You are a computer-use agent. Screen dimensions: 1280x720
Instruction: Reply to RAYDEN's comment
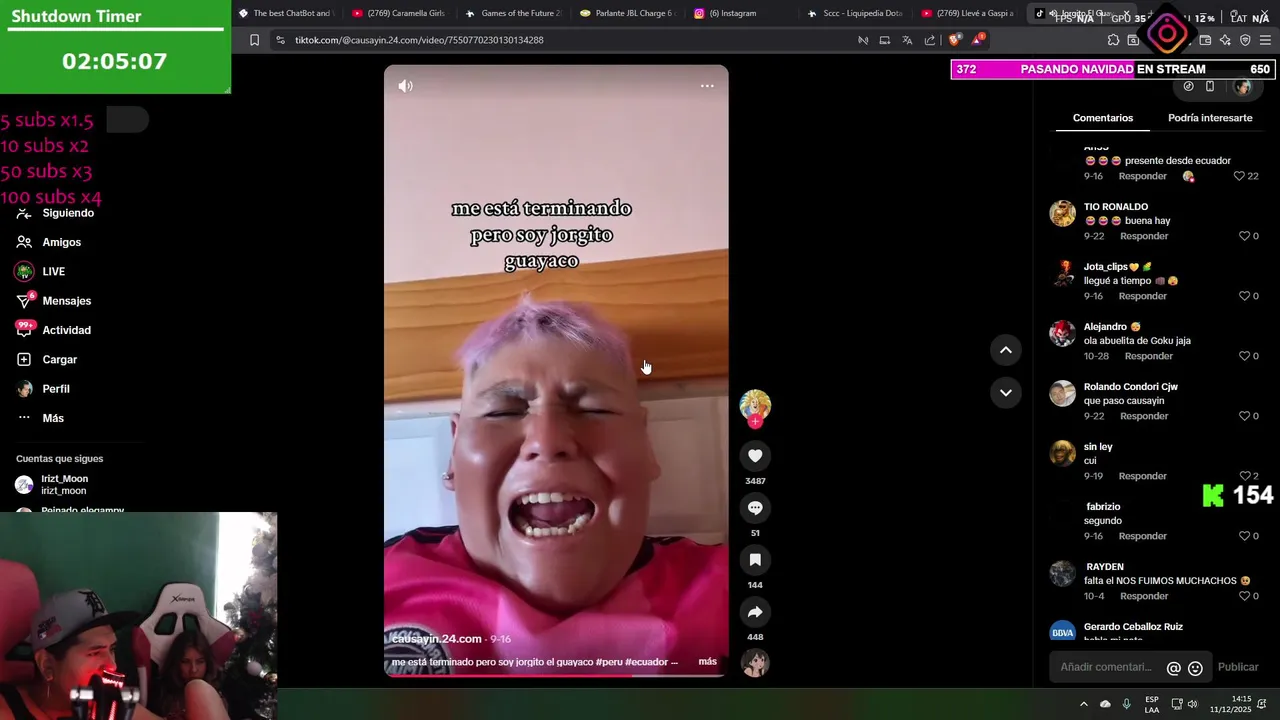[1144, 596]
